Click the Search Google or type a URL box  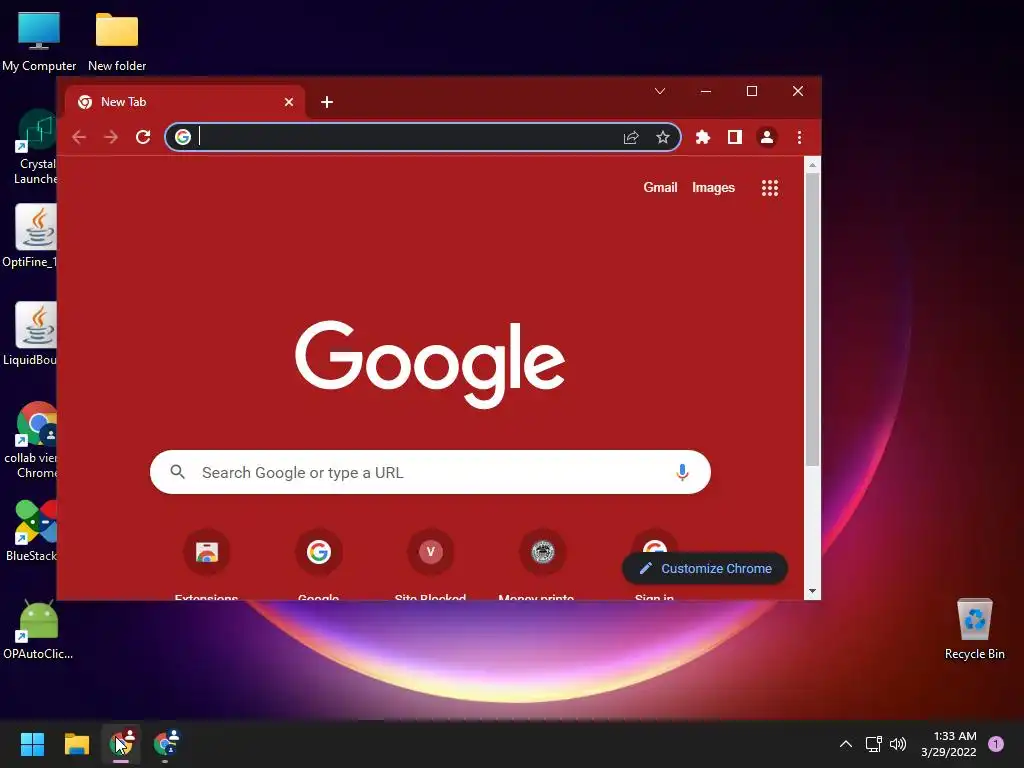[x=430, y=472]
